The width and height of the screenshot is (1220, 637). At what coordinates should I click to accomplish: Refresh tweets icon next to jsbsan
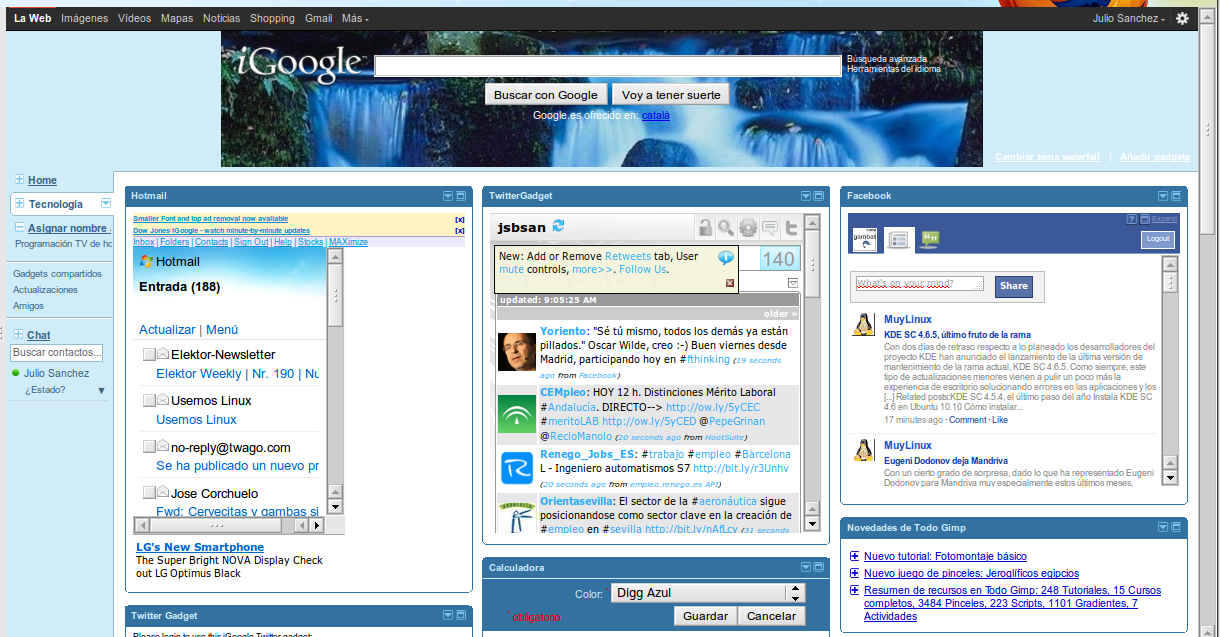[x=558, y=226]
